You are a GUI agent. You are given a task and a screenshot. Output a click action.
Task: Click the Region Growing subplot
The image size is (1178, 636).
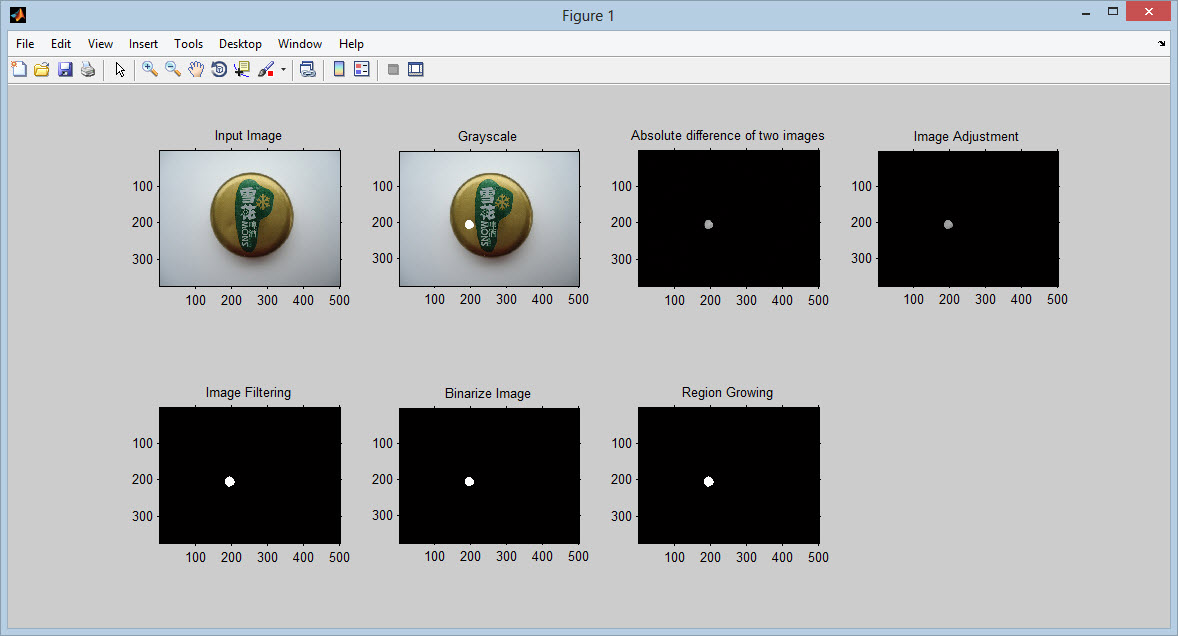click(x=729, y=475)
